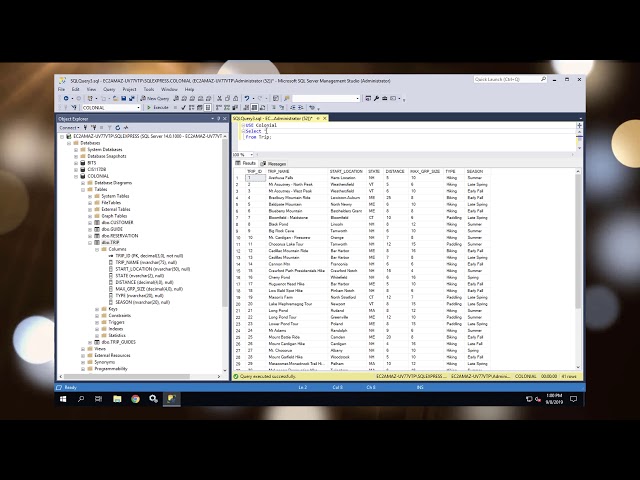
Task: Run the query with Execute
Action: [158, 107]
